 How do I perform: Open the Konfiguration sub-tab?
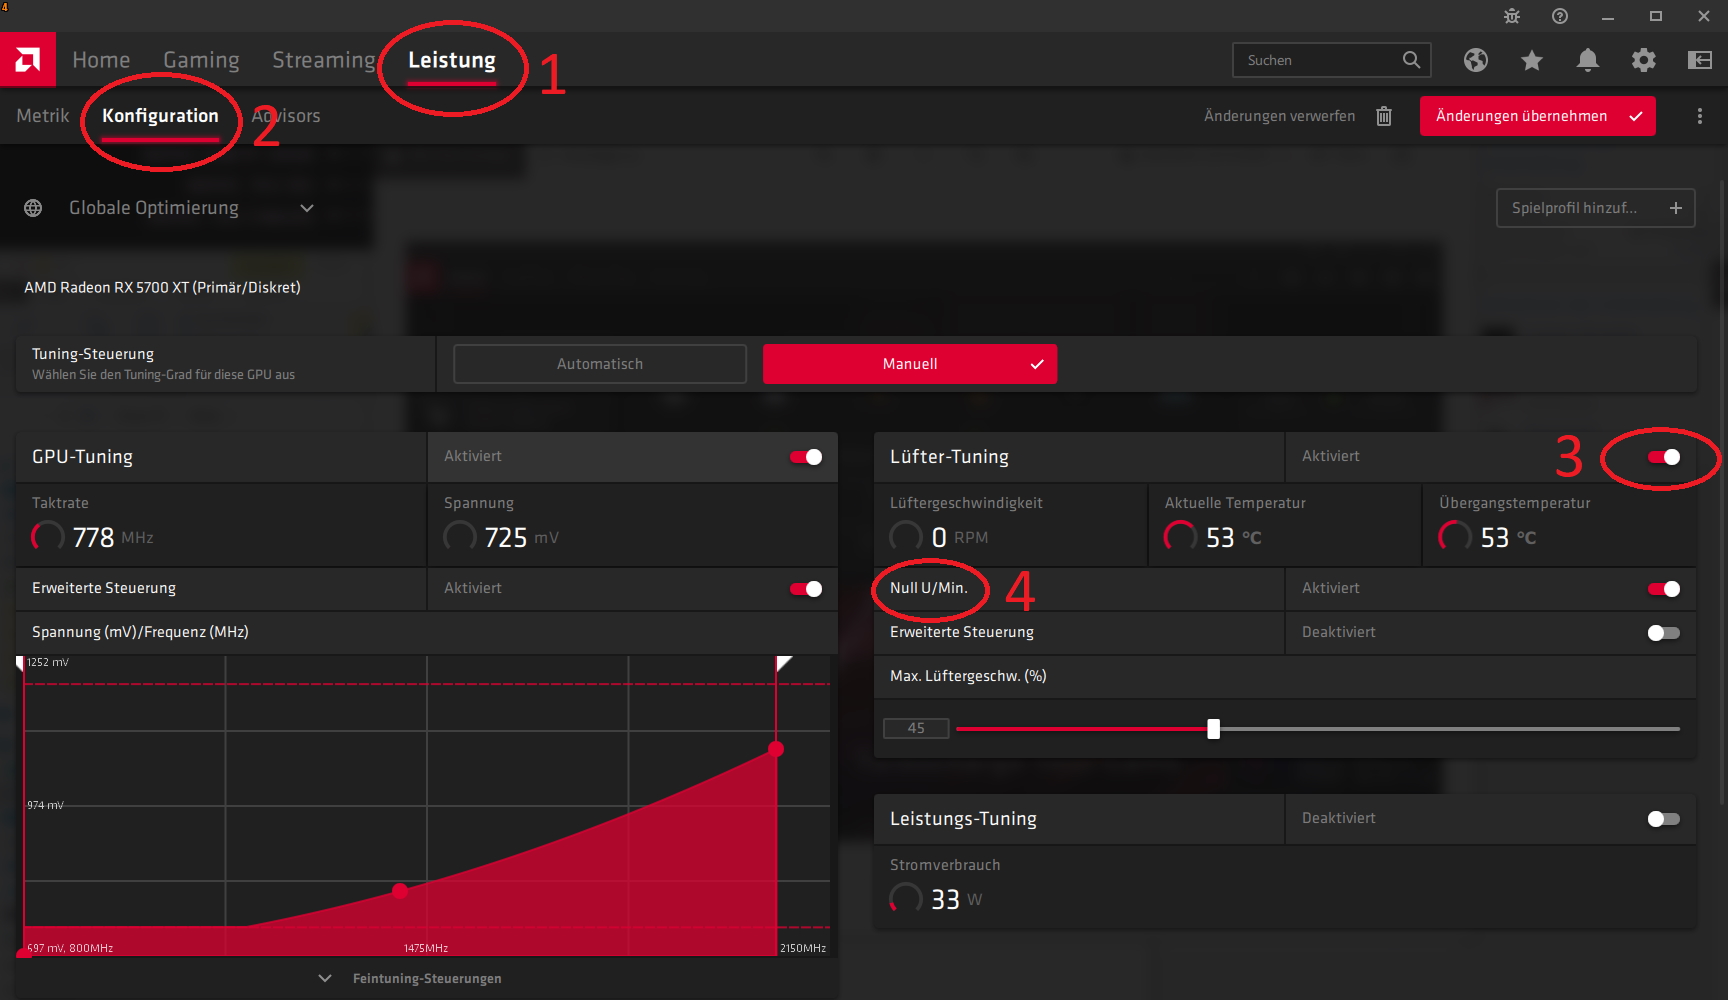click(x=160, y=116)
